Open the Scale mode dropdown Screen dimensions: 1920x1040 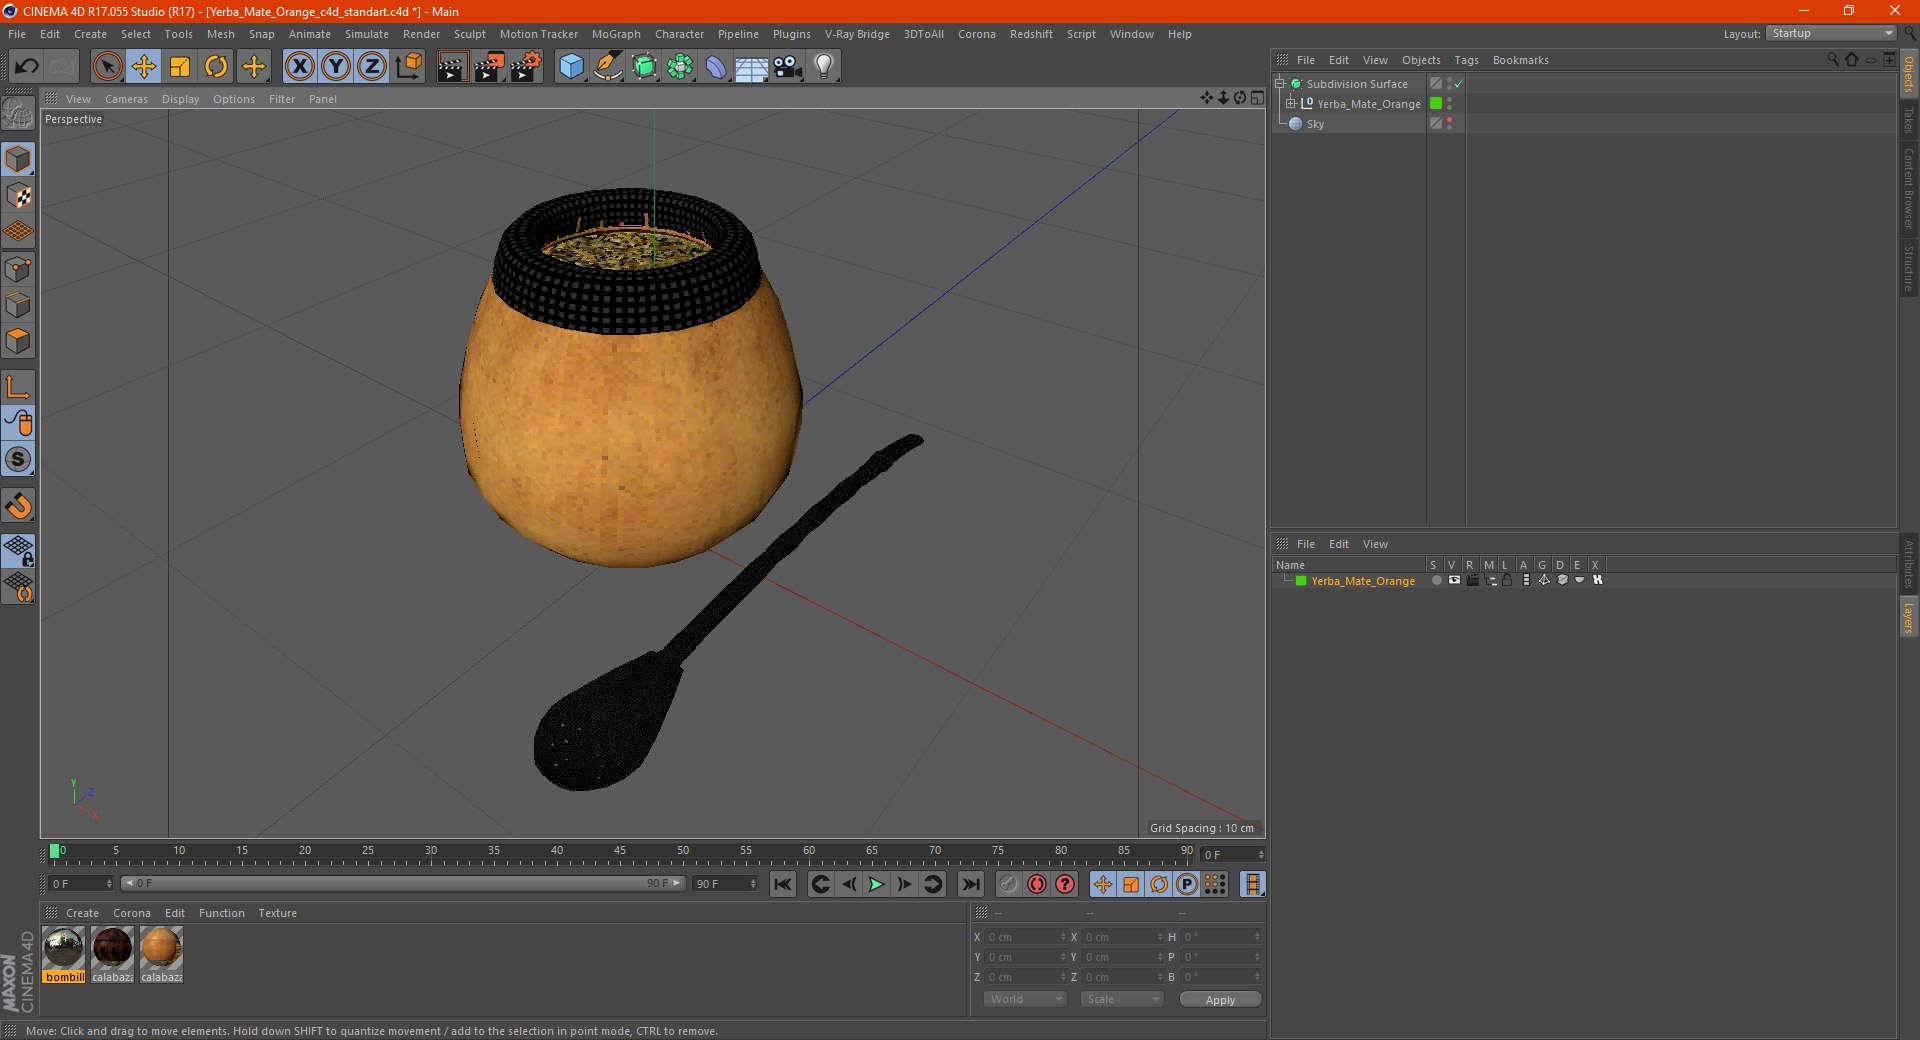point(1122,999)
